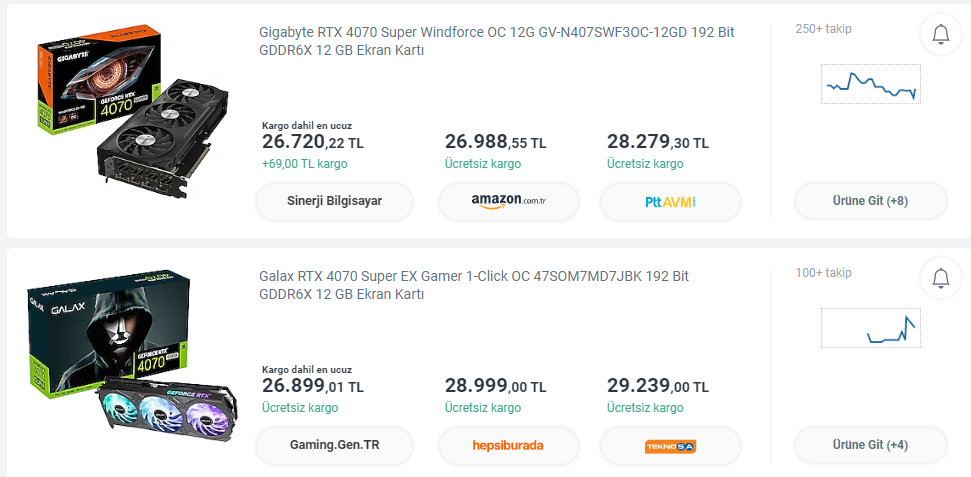Open the Teknosa seller logo button

point(671,445)
